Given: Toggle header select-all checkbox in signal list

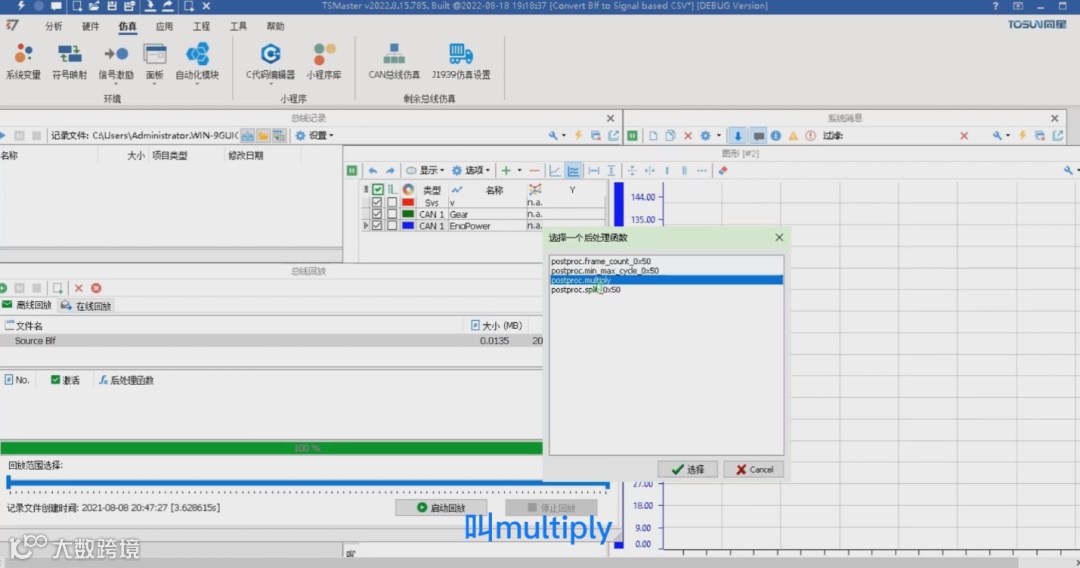Looking at the screenshot, I should coord(377,189).
